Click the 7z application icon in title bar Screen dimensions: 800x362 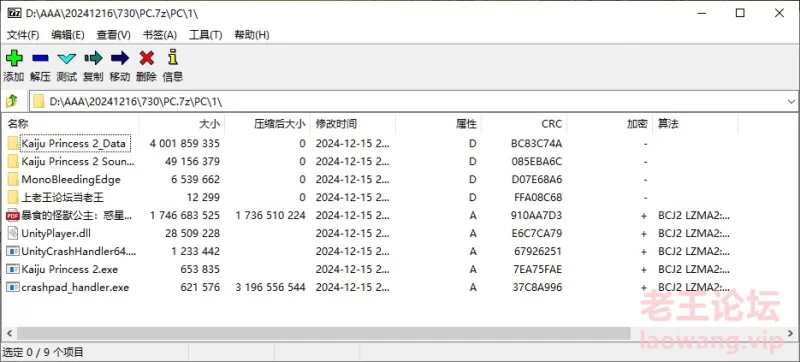[14, 13]
